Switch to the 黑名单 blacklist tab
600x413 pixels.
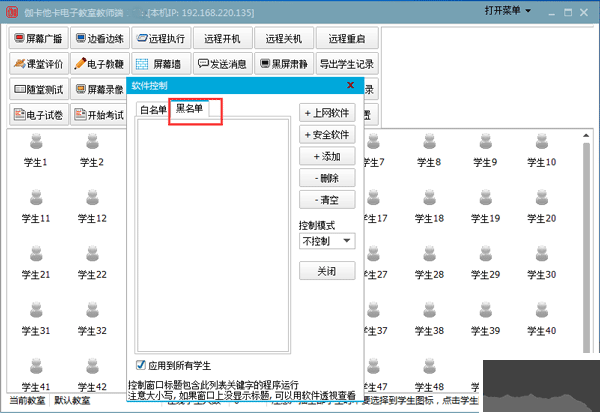click(189, 109)
